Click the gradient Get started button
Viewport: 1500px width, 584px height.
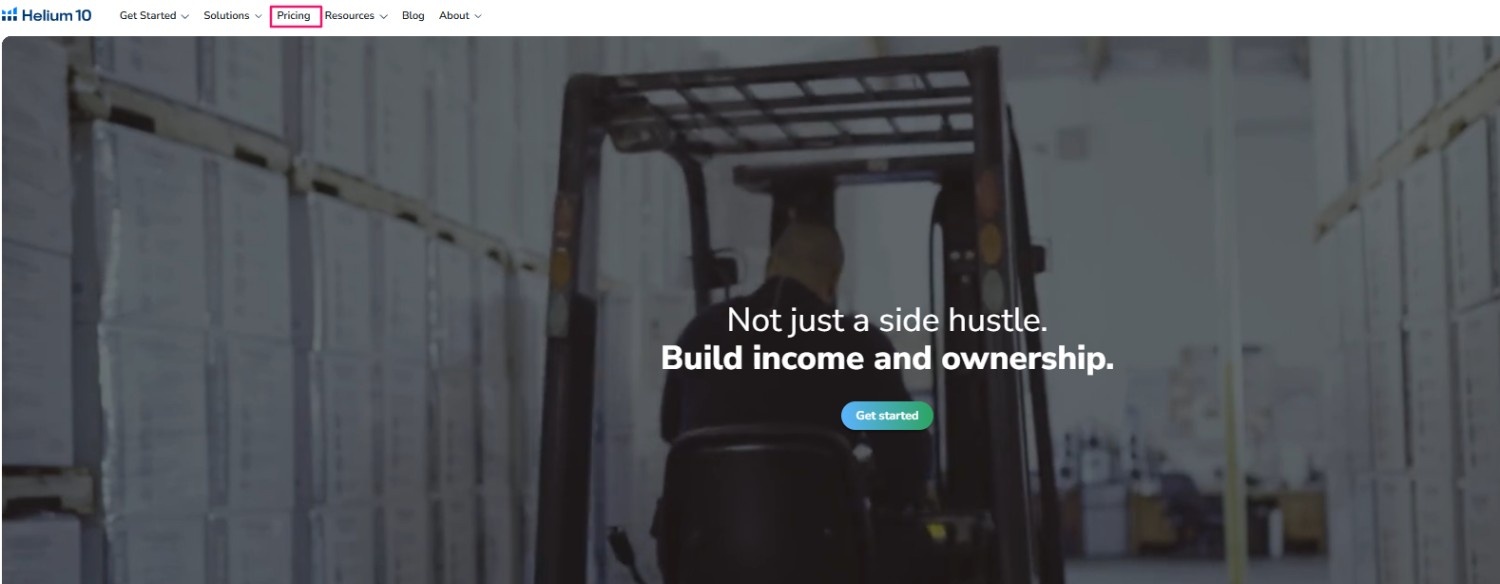pos(887,416)
